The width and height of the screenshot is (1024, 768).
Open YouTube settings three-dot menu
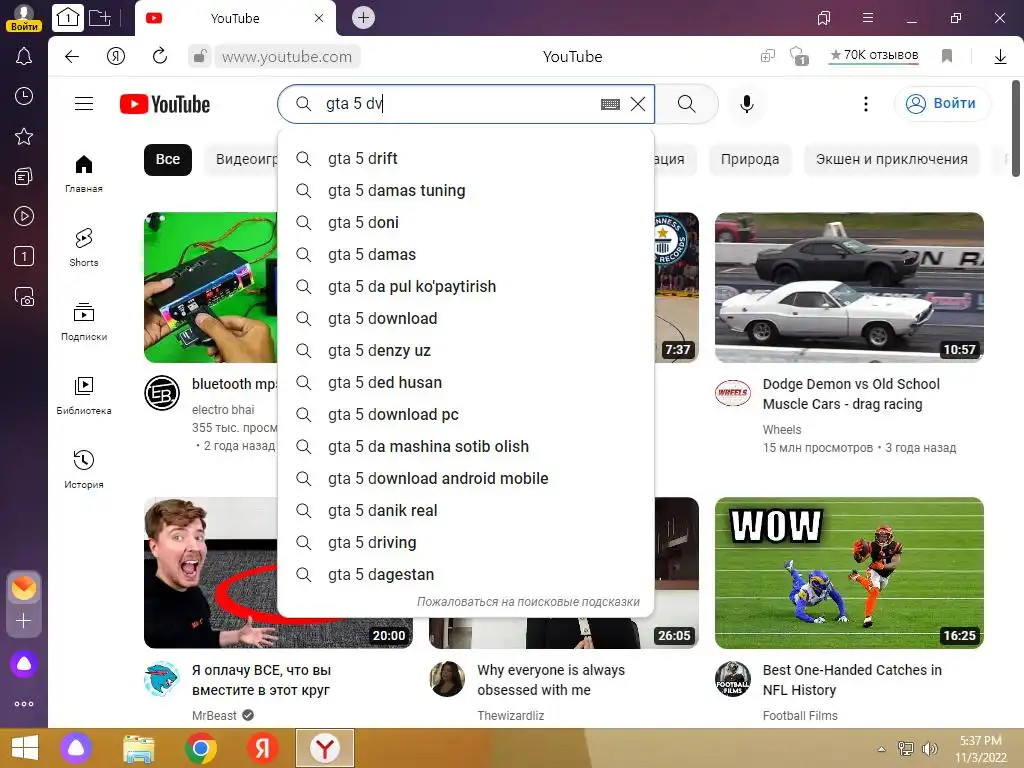click(865, 104)
